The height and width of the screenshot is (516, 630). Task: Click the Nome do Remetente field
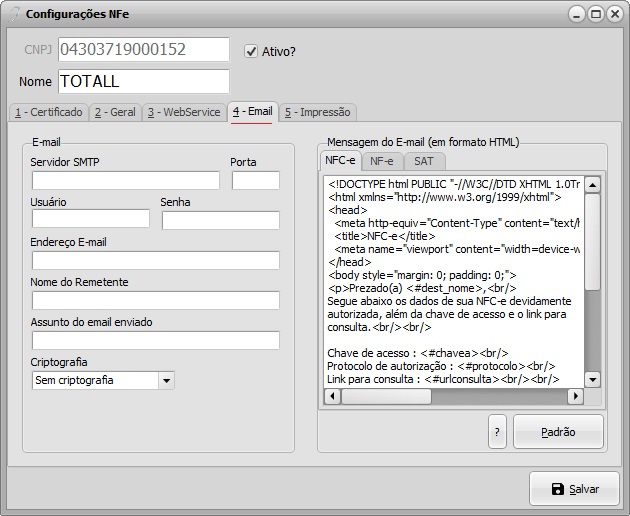pos(155,300)
